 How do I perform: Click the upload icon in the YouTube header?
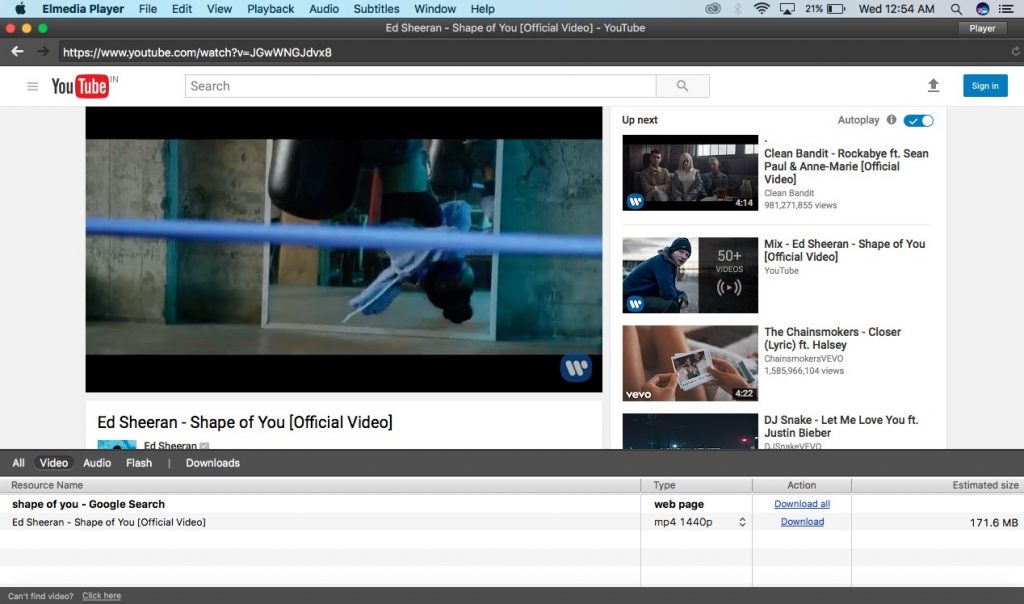[x=933, y=86]
